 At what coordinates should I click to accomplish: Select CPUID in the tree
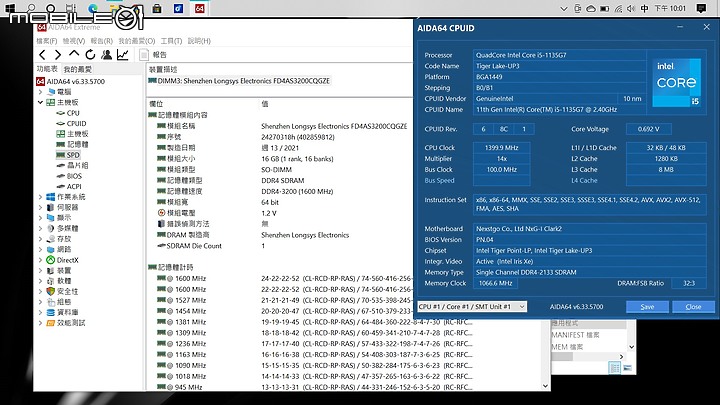pyautogui.click(x=71, y=124)
